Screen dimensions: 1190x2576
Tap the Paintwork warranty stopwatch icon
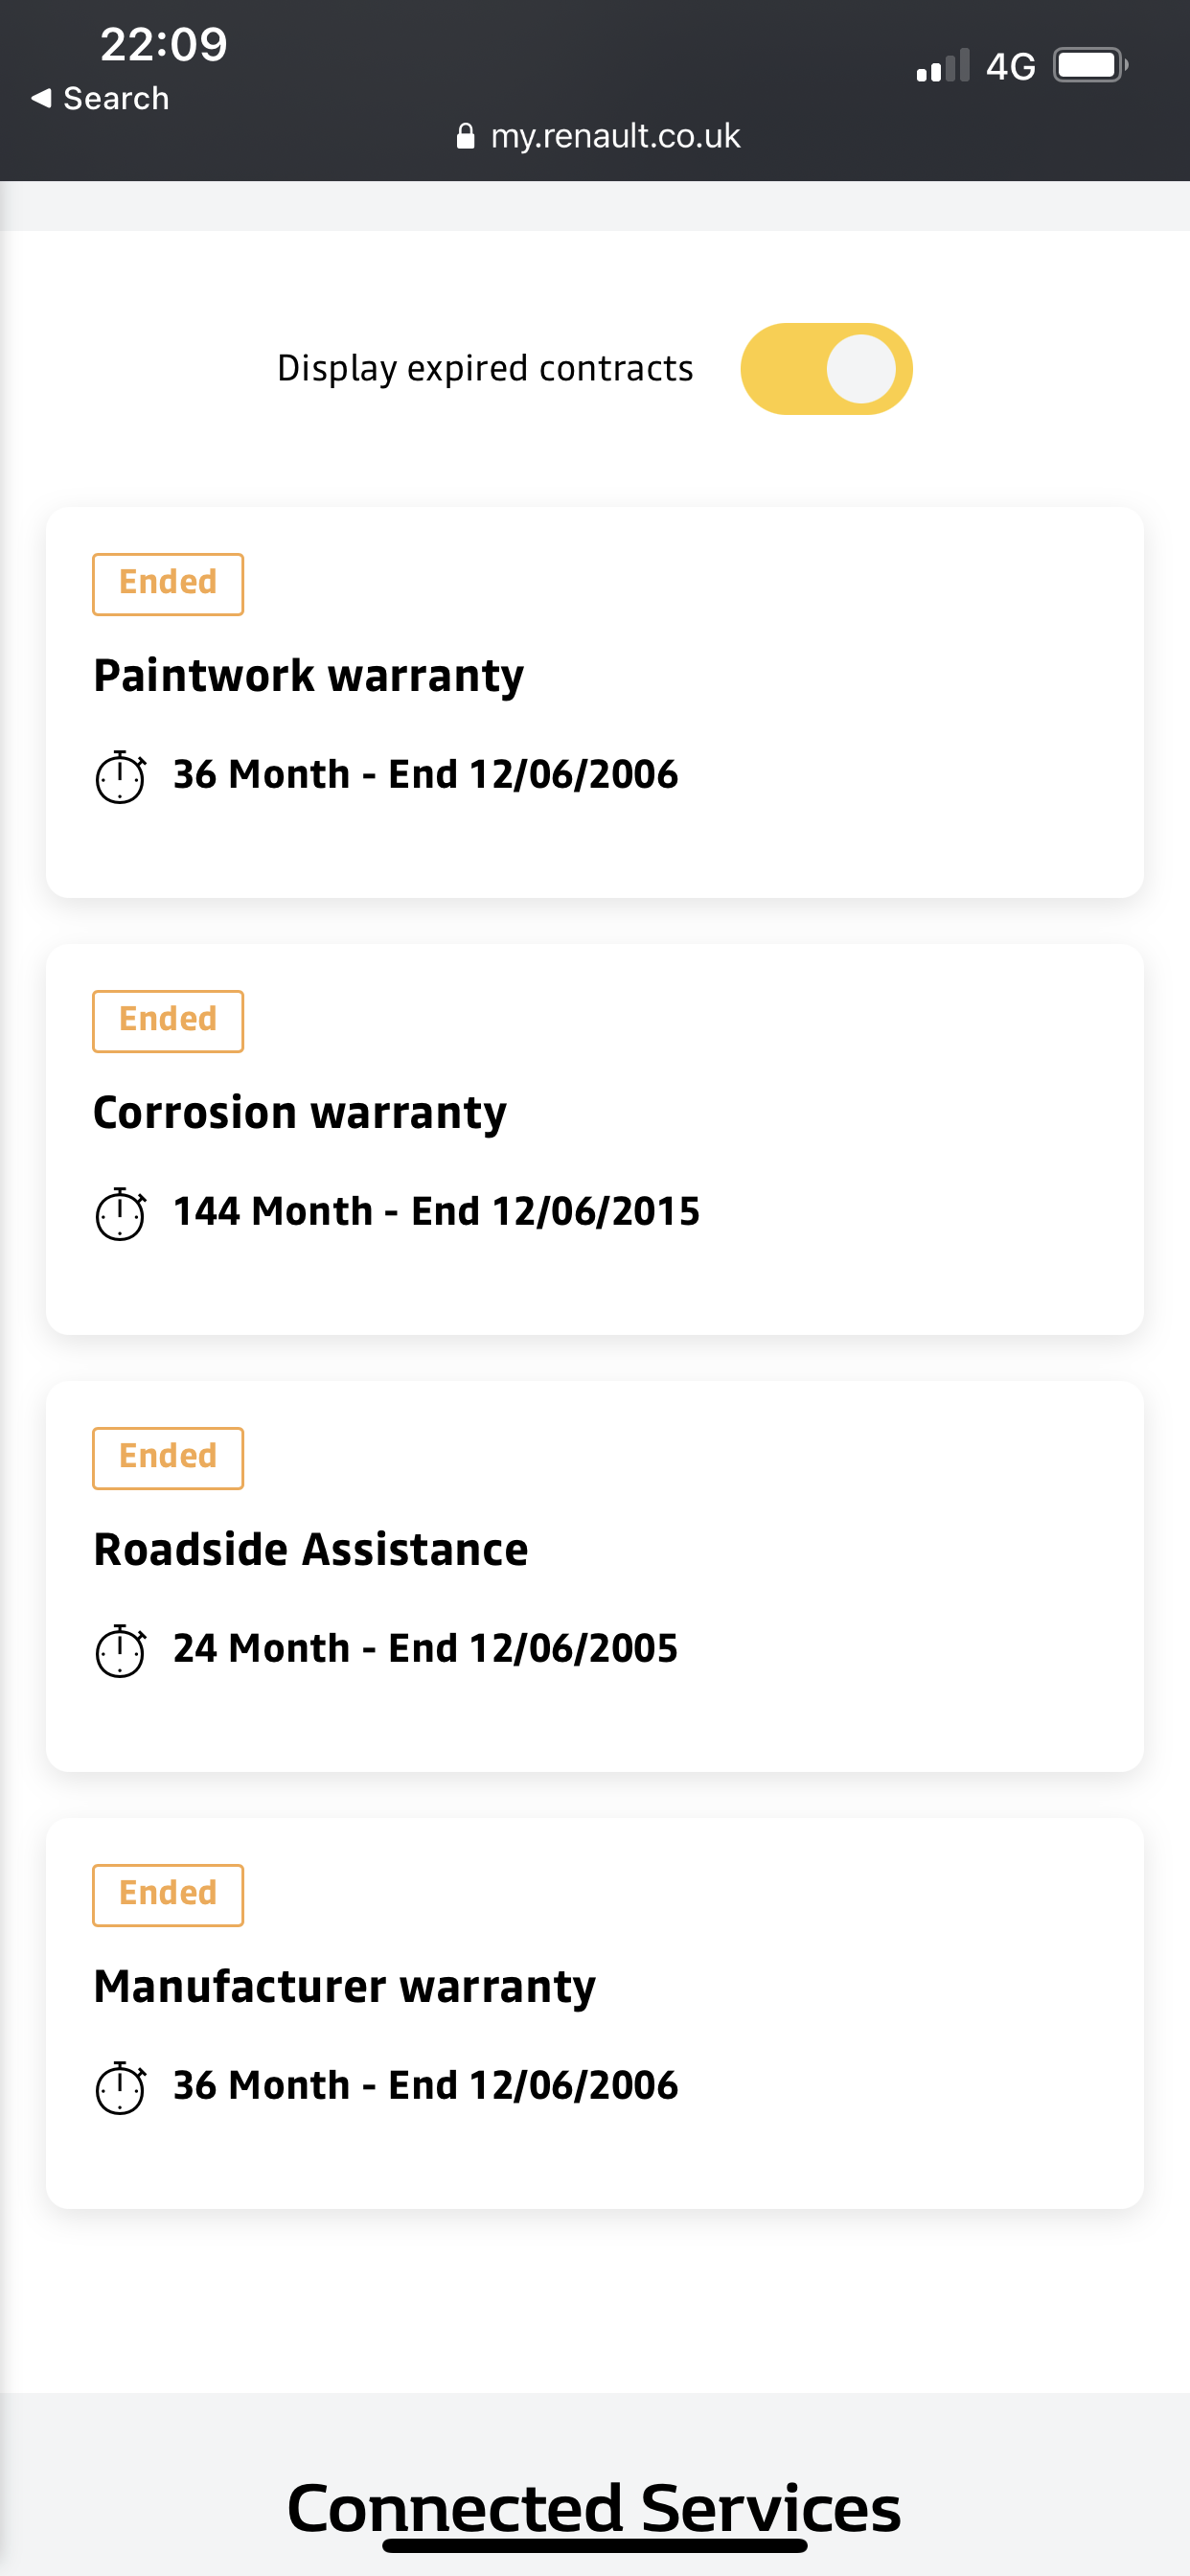point(120,777)
